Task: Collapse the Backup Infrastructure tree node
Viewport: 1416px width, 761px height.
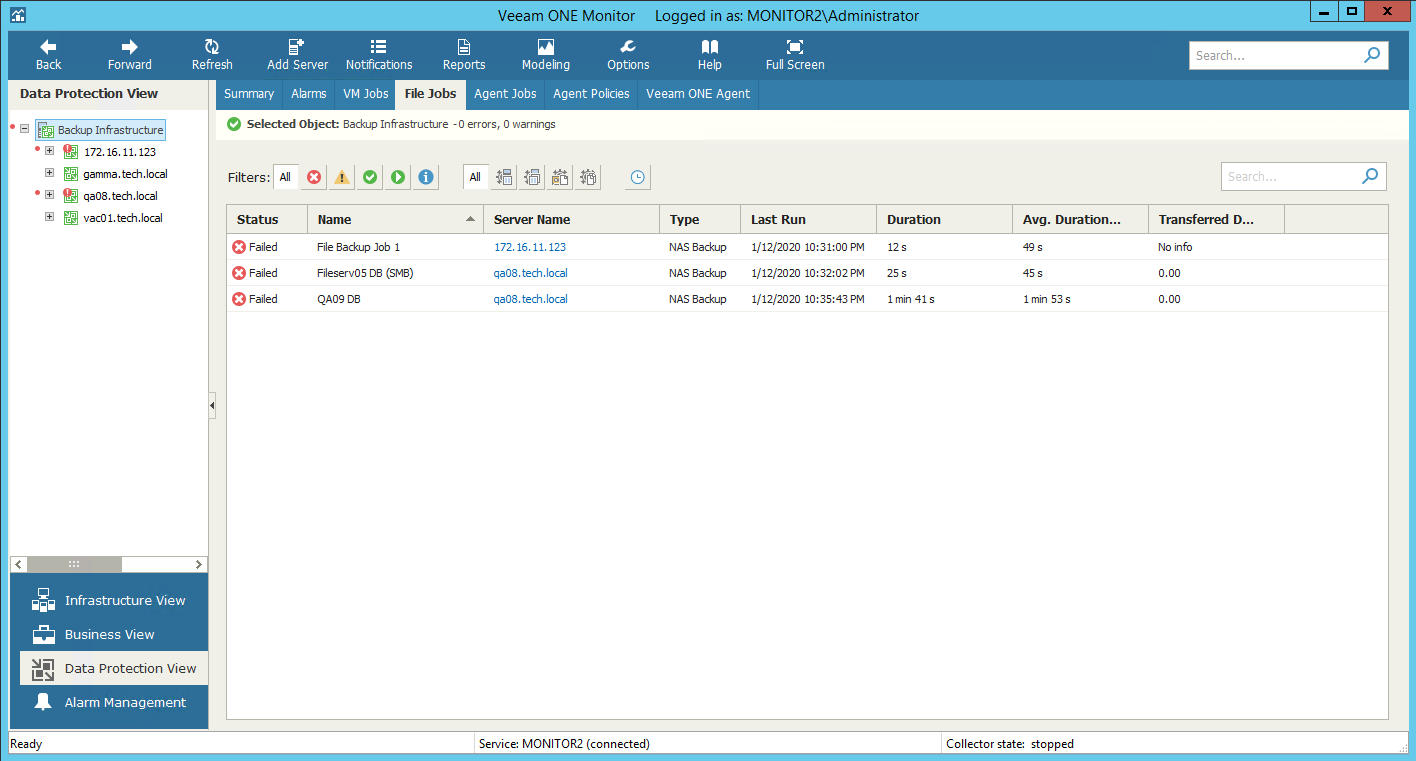Action: (24, 129)
